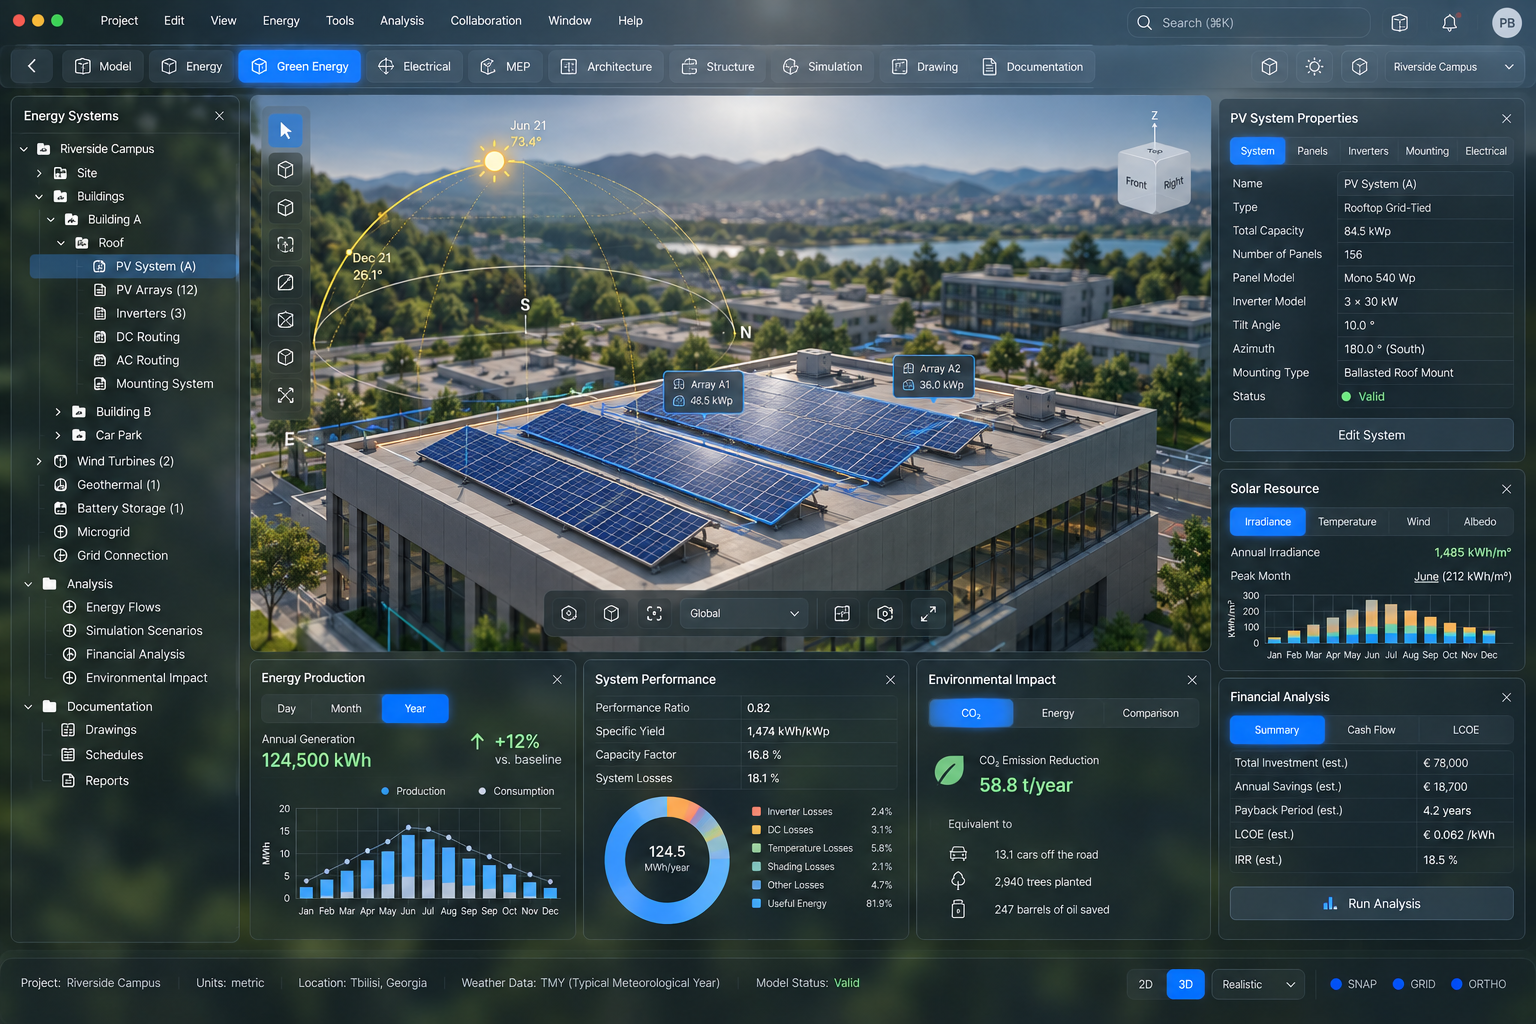This screenshot has height=1024, width=1536.
Task: Open the Inverters properties tab
Action: coord(1368,151)
